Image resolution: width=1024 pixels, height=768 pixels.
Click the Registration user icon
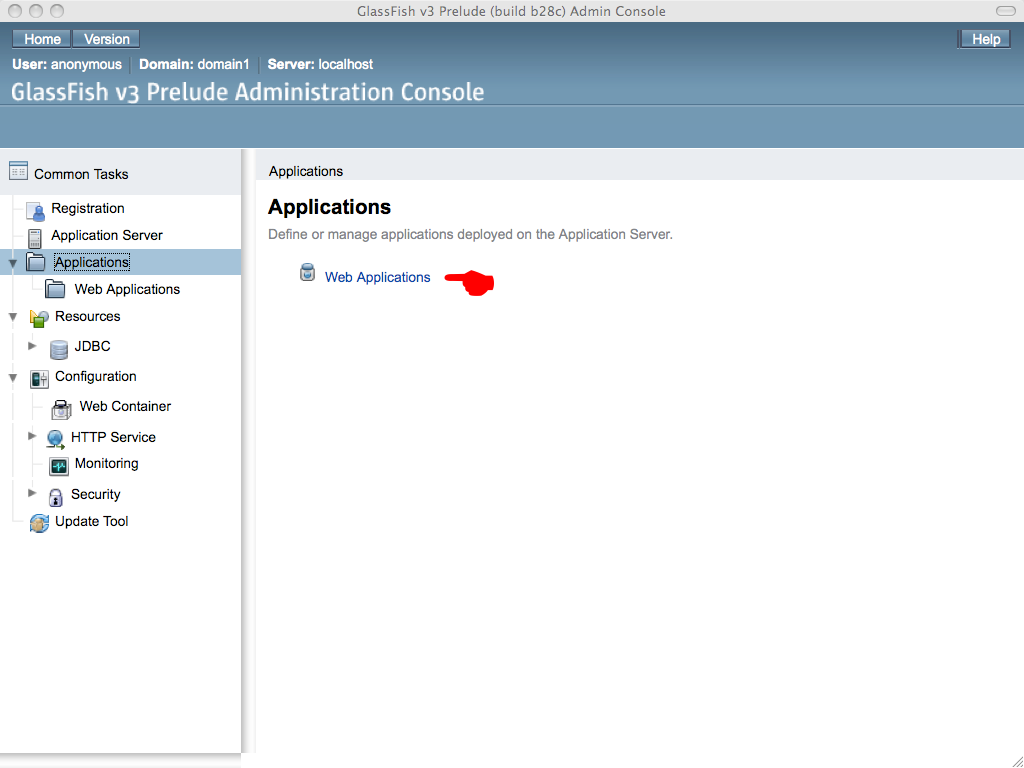[x=35, y=211]
